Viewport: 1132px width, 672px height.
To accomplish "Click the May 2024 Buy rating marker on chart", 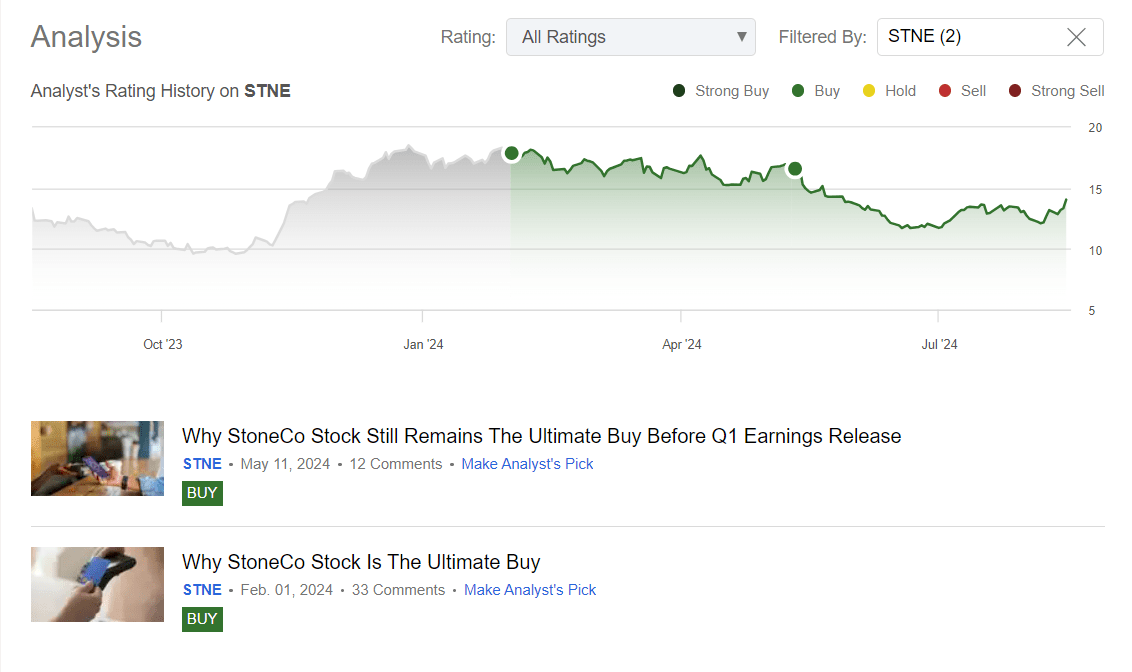I will [795, 168].
